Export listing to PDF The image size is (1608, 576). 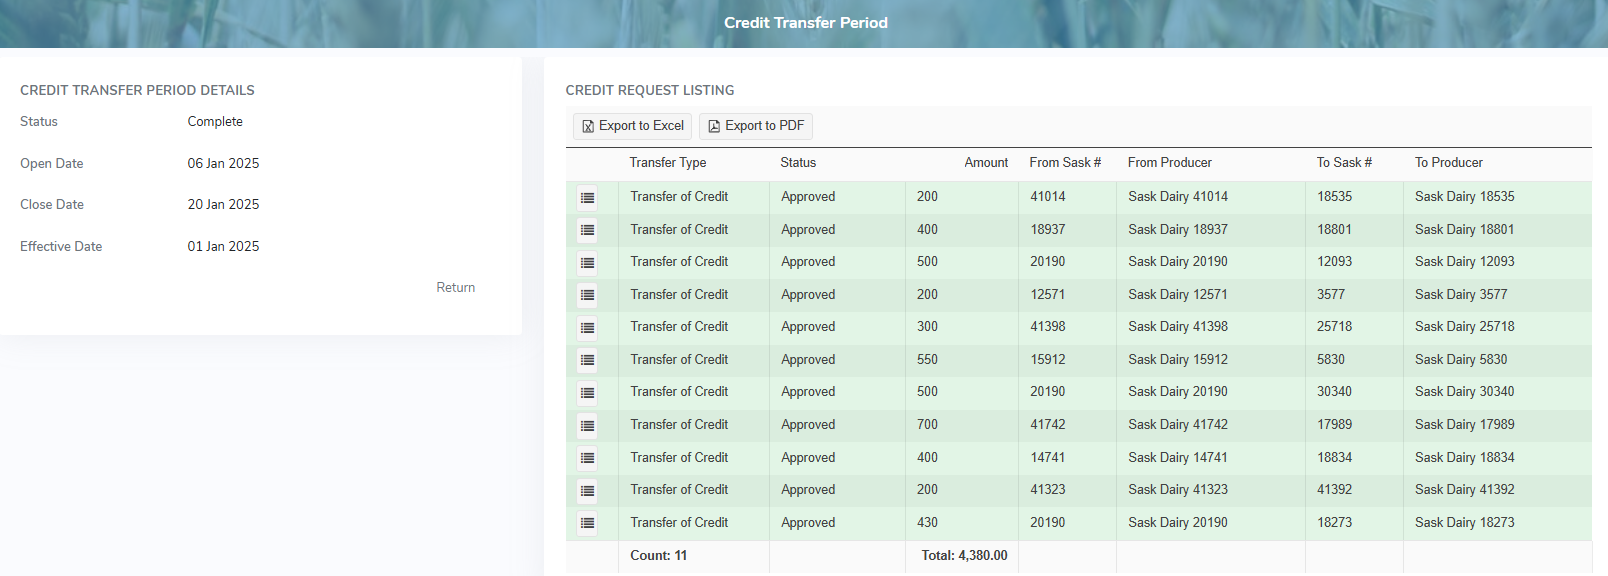pos(756,126)
